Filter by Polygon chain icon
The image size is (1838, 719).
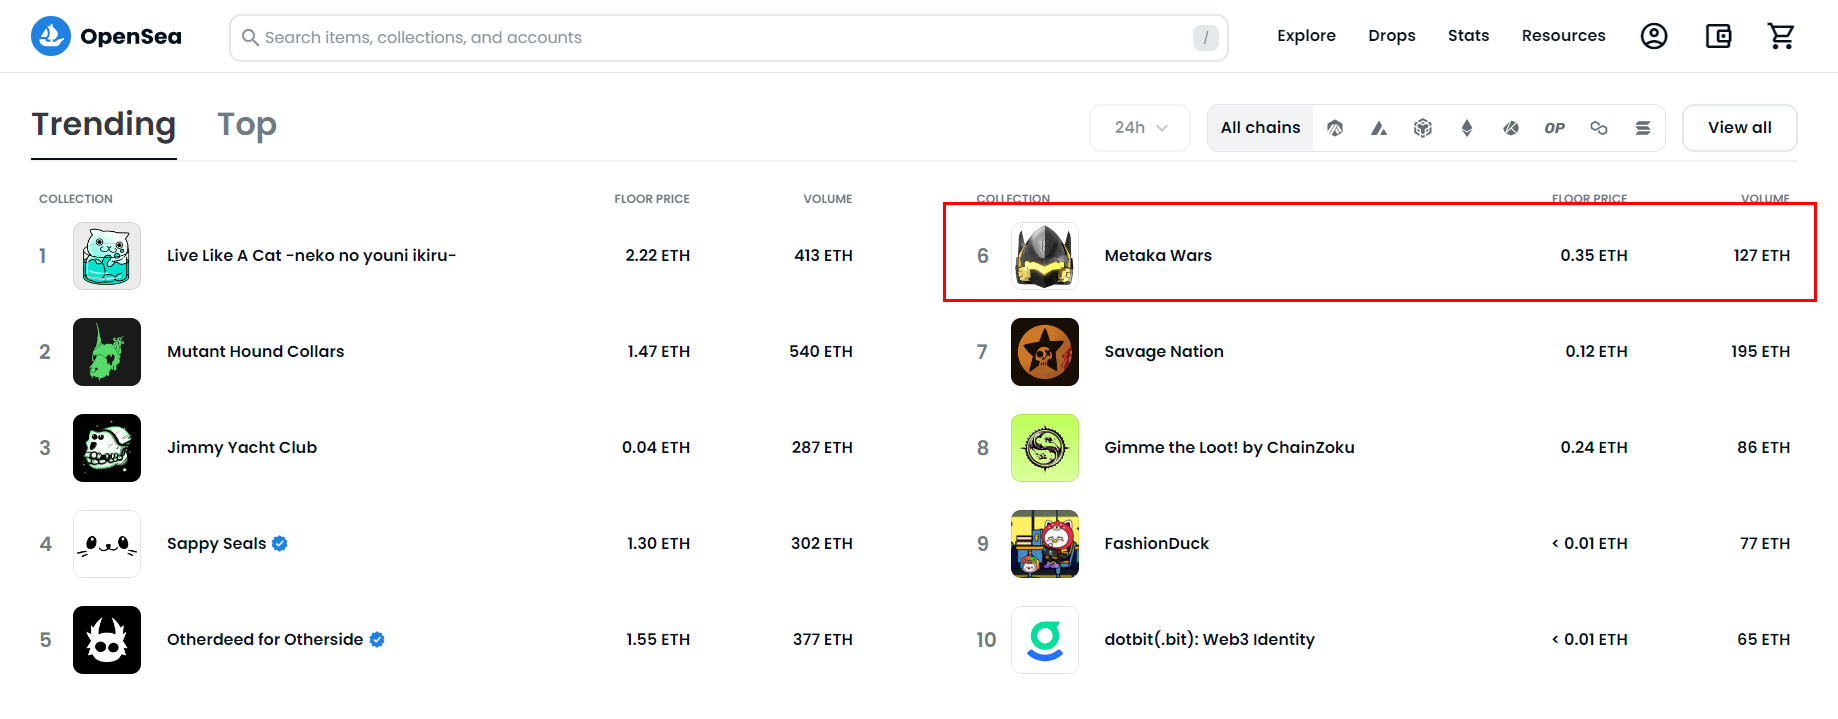coord(1599,128)
